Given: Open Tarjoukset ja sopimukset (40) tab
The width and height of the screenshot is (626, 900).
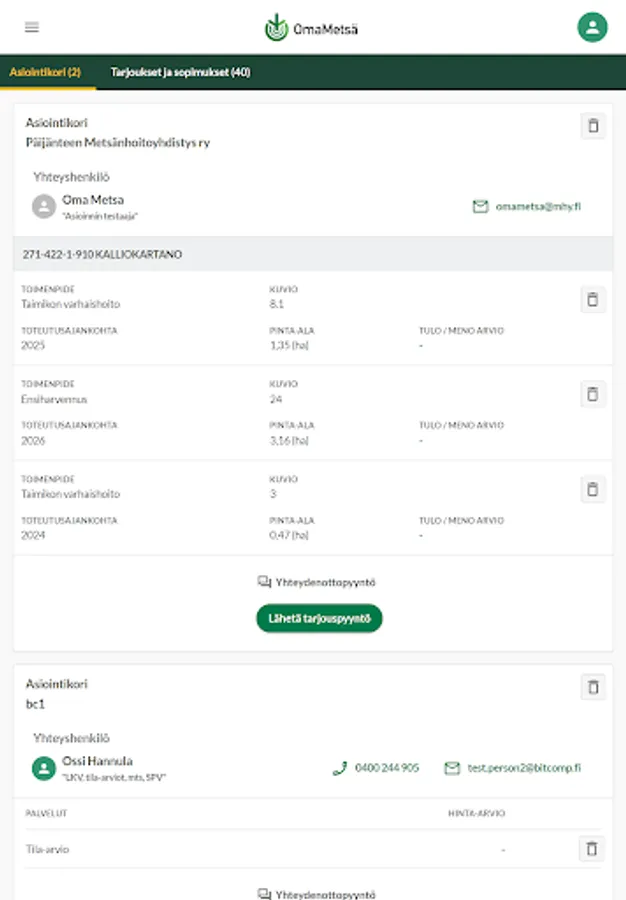Looking at the screenshot, I should coord(180,72).
